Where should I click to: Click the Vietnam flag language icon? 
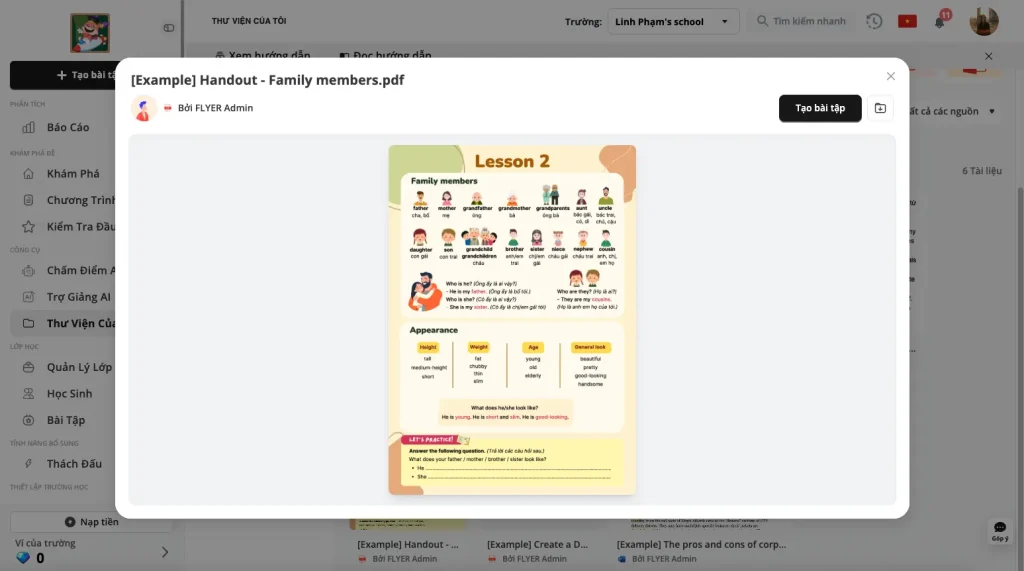click(x=907, y=21)
